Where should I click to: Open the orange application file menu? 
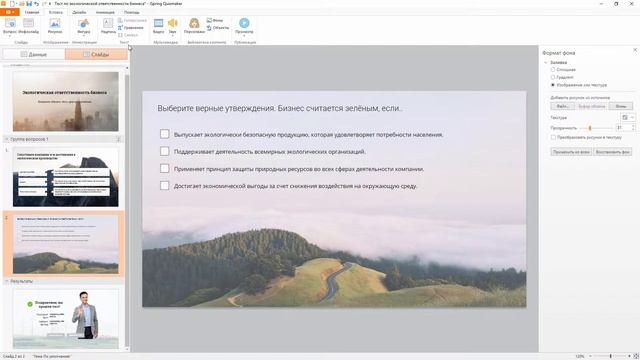click(10, 12)
